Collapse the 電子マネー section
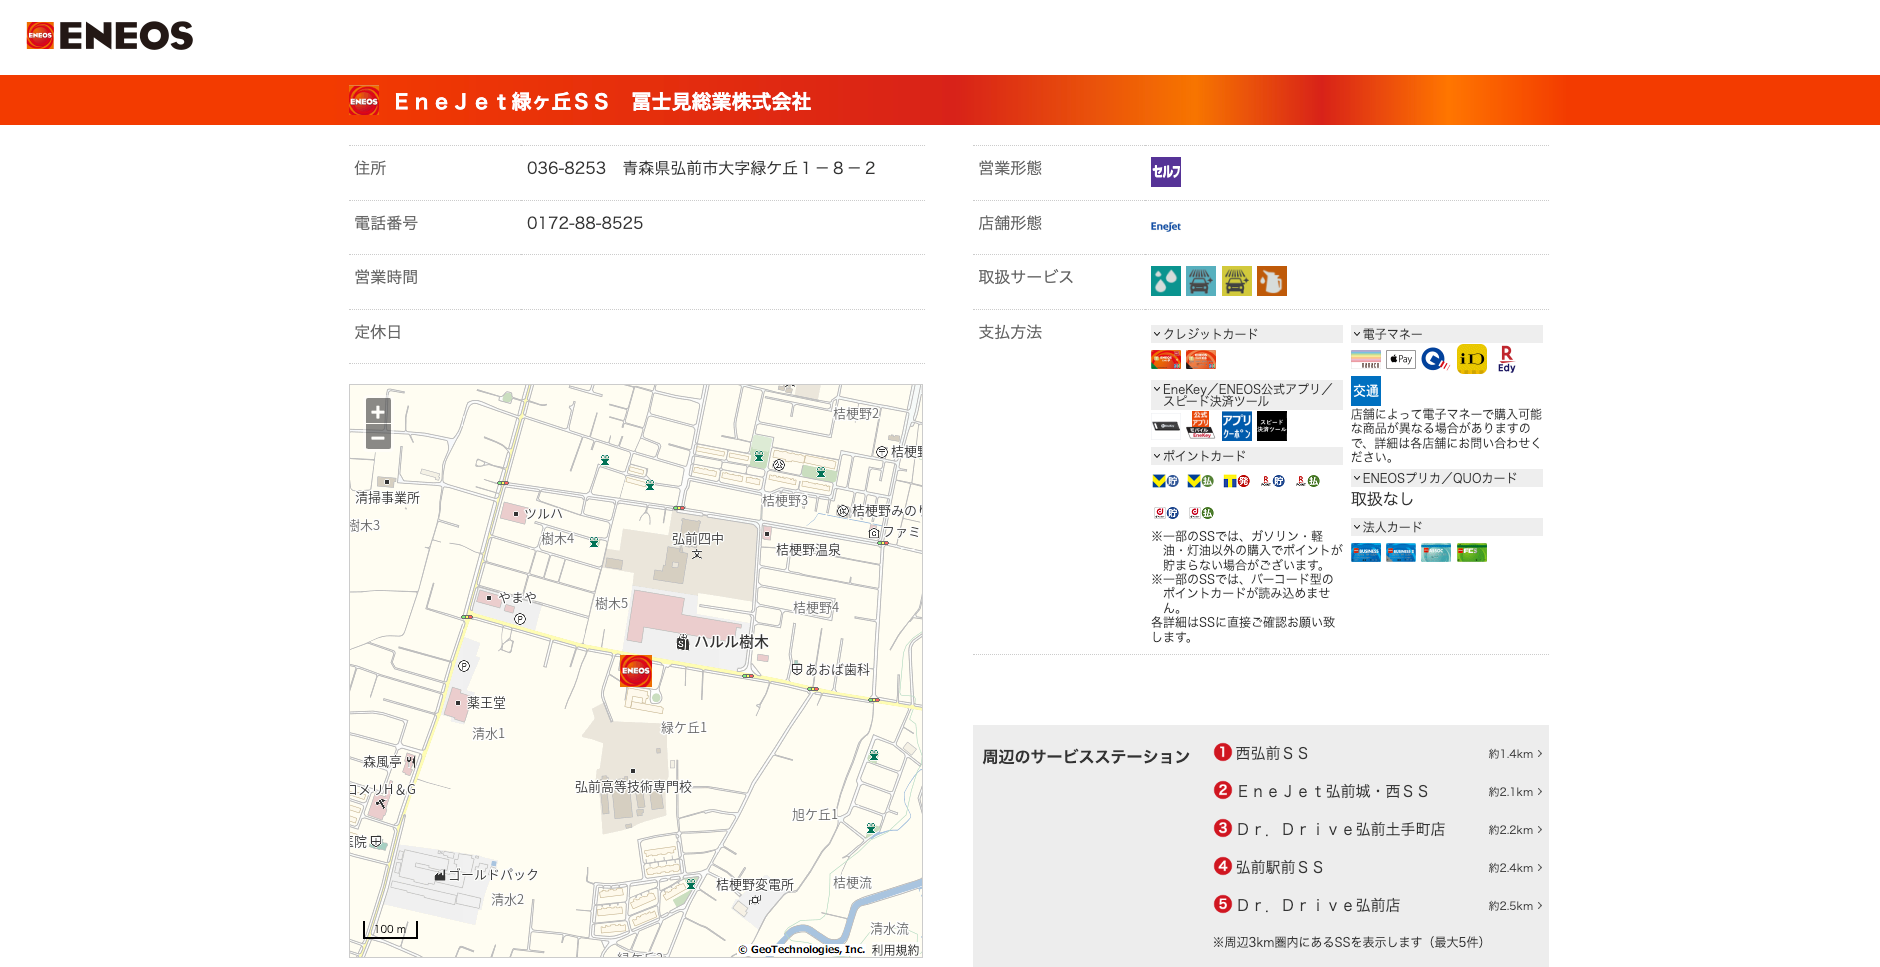Screen dimensions: 1880x967 1446,334
